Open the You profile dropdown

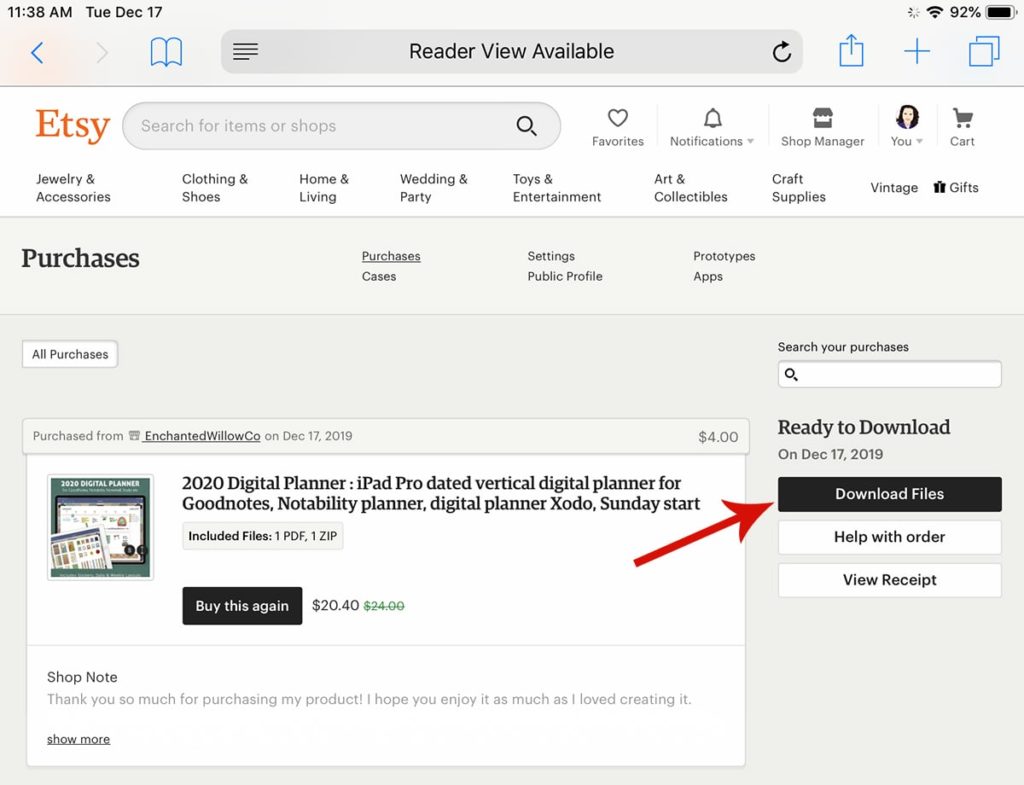[907, 127]
